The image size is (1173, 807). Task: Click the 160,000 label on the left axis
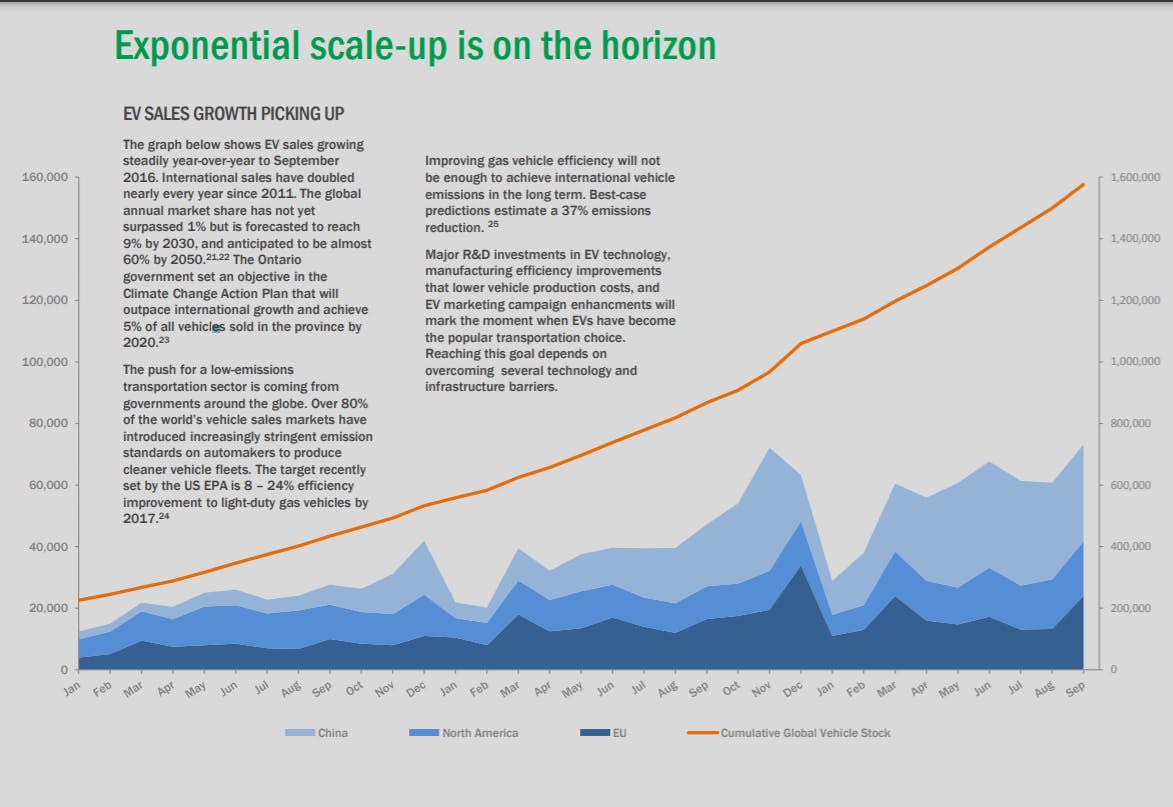[45, 176]
